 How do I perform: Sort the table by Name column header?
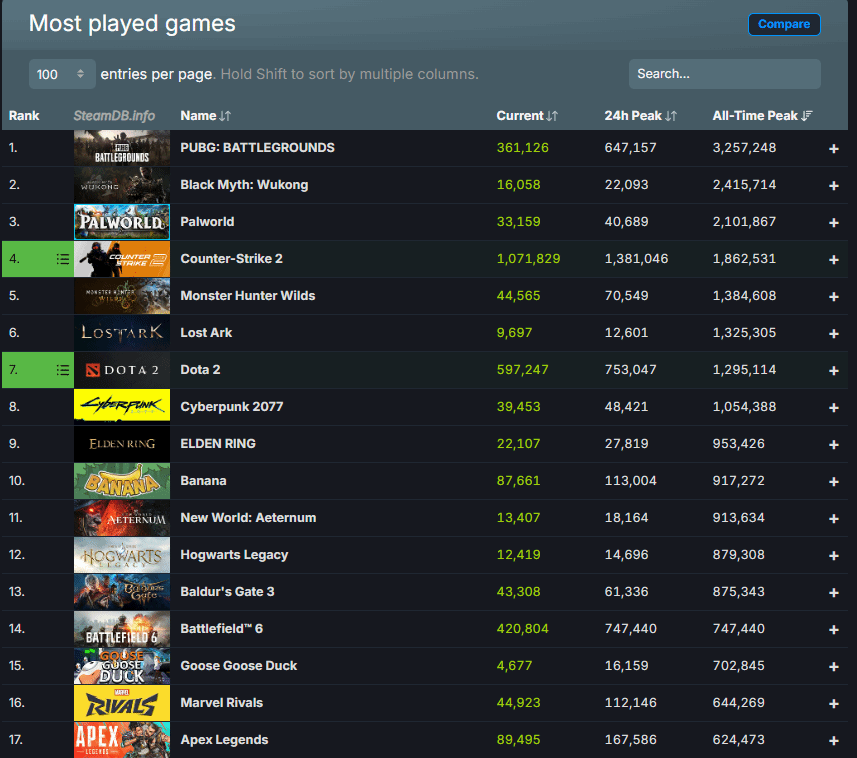205,116
